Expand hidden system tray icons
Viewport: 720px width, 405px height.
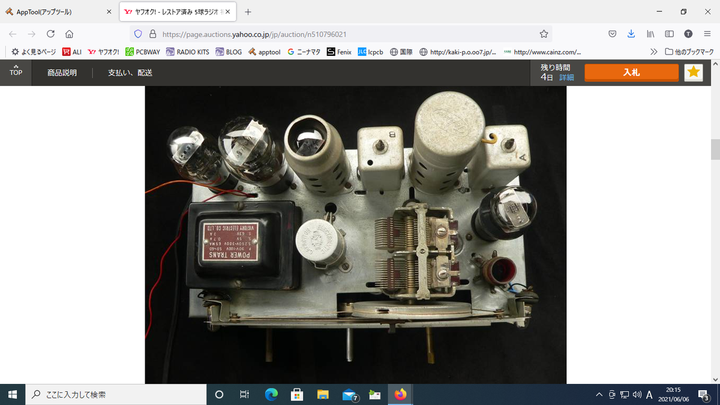pos(599,394)
